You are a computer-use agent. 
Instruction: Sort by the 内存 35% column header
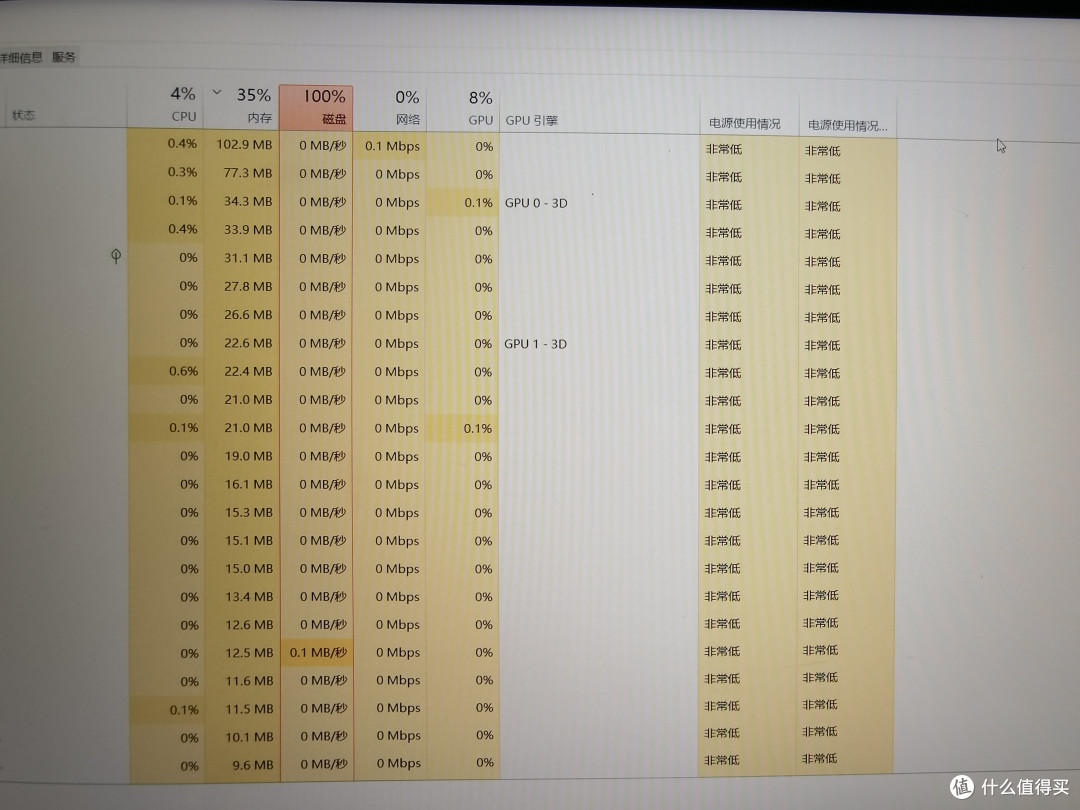click(241, 105)
